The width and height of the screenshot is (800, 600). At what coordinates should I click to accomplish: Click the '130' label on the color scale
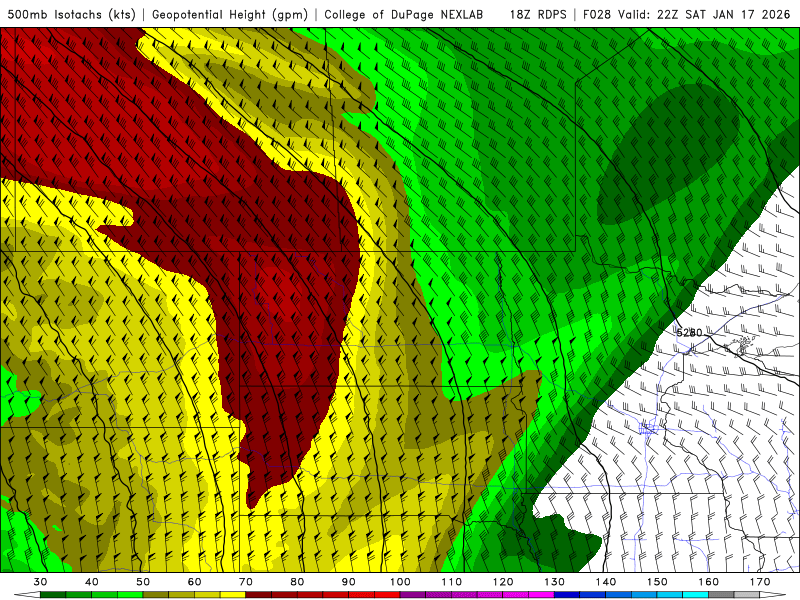[x=555, y=582]
